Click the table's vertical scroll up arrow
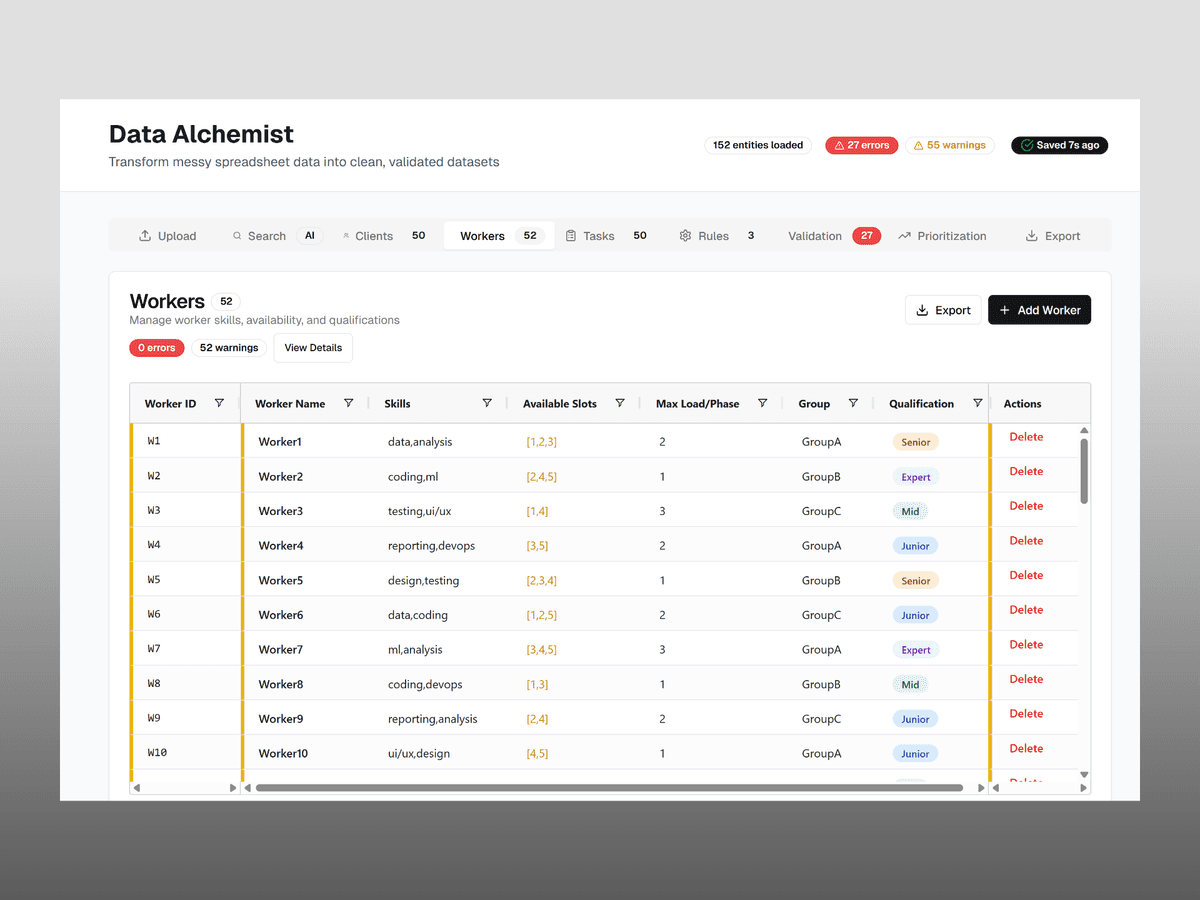This screenshot has width=1200, height=900. [1084, 430]
